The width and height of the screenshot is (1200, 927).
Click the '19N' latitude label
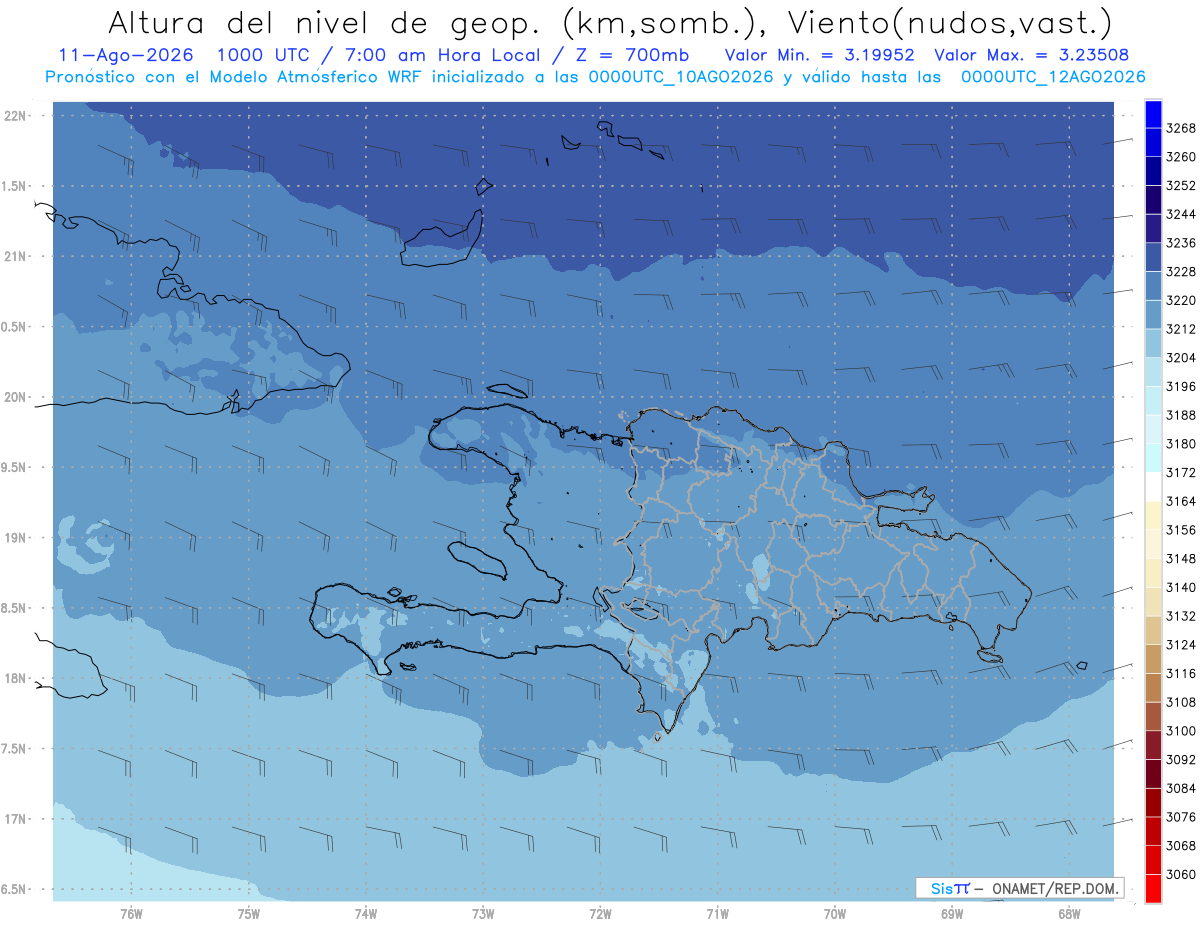(17, 538)
